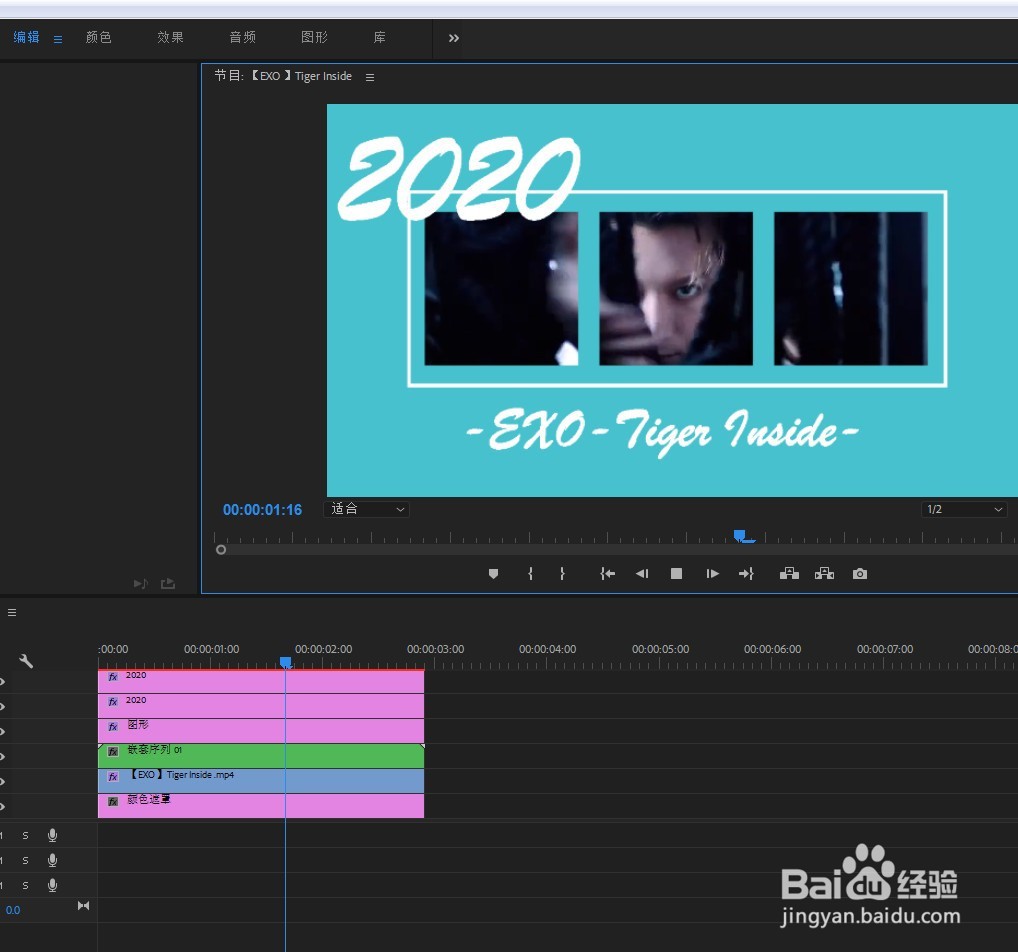Click the Program monitor zoom scroll handle
The image size is (1018, 952).
point(221,549)
